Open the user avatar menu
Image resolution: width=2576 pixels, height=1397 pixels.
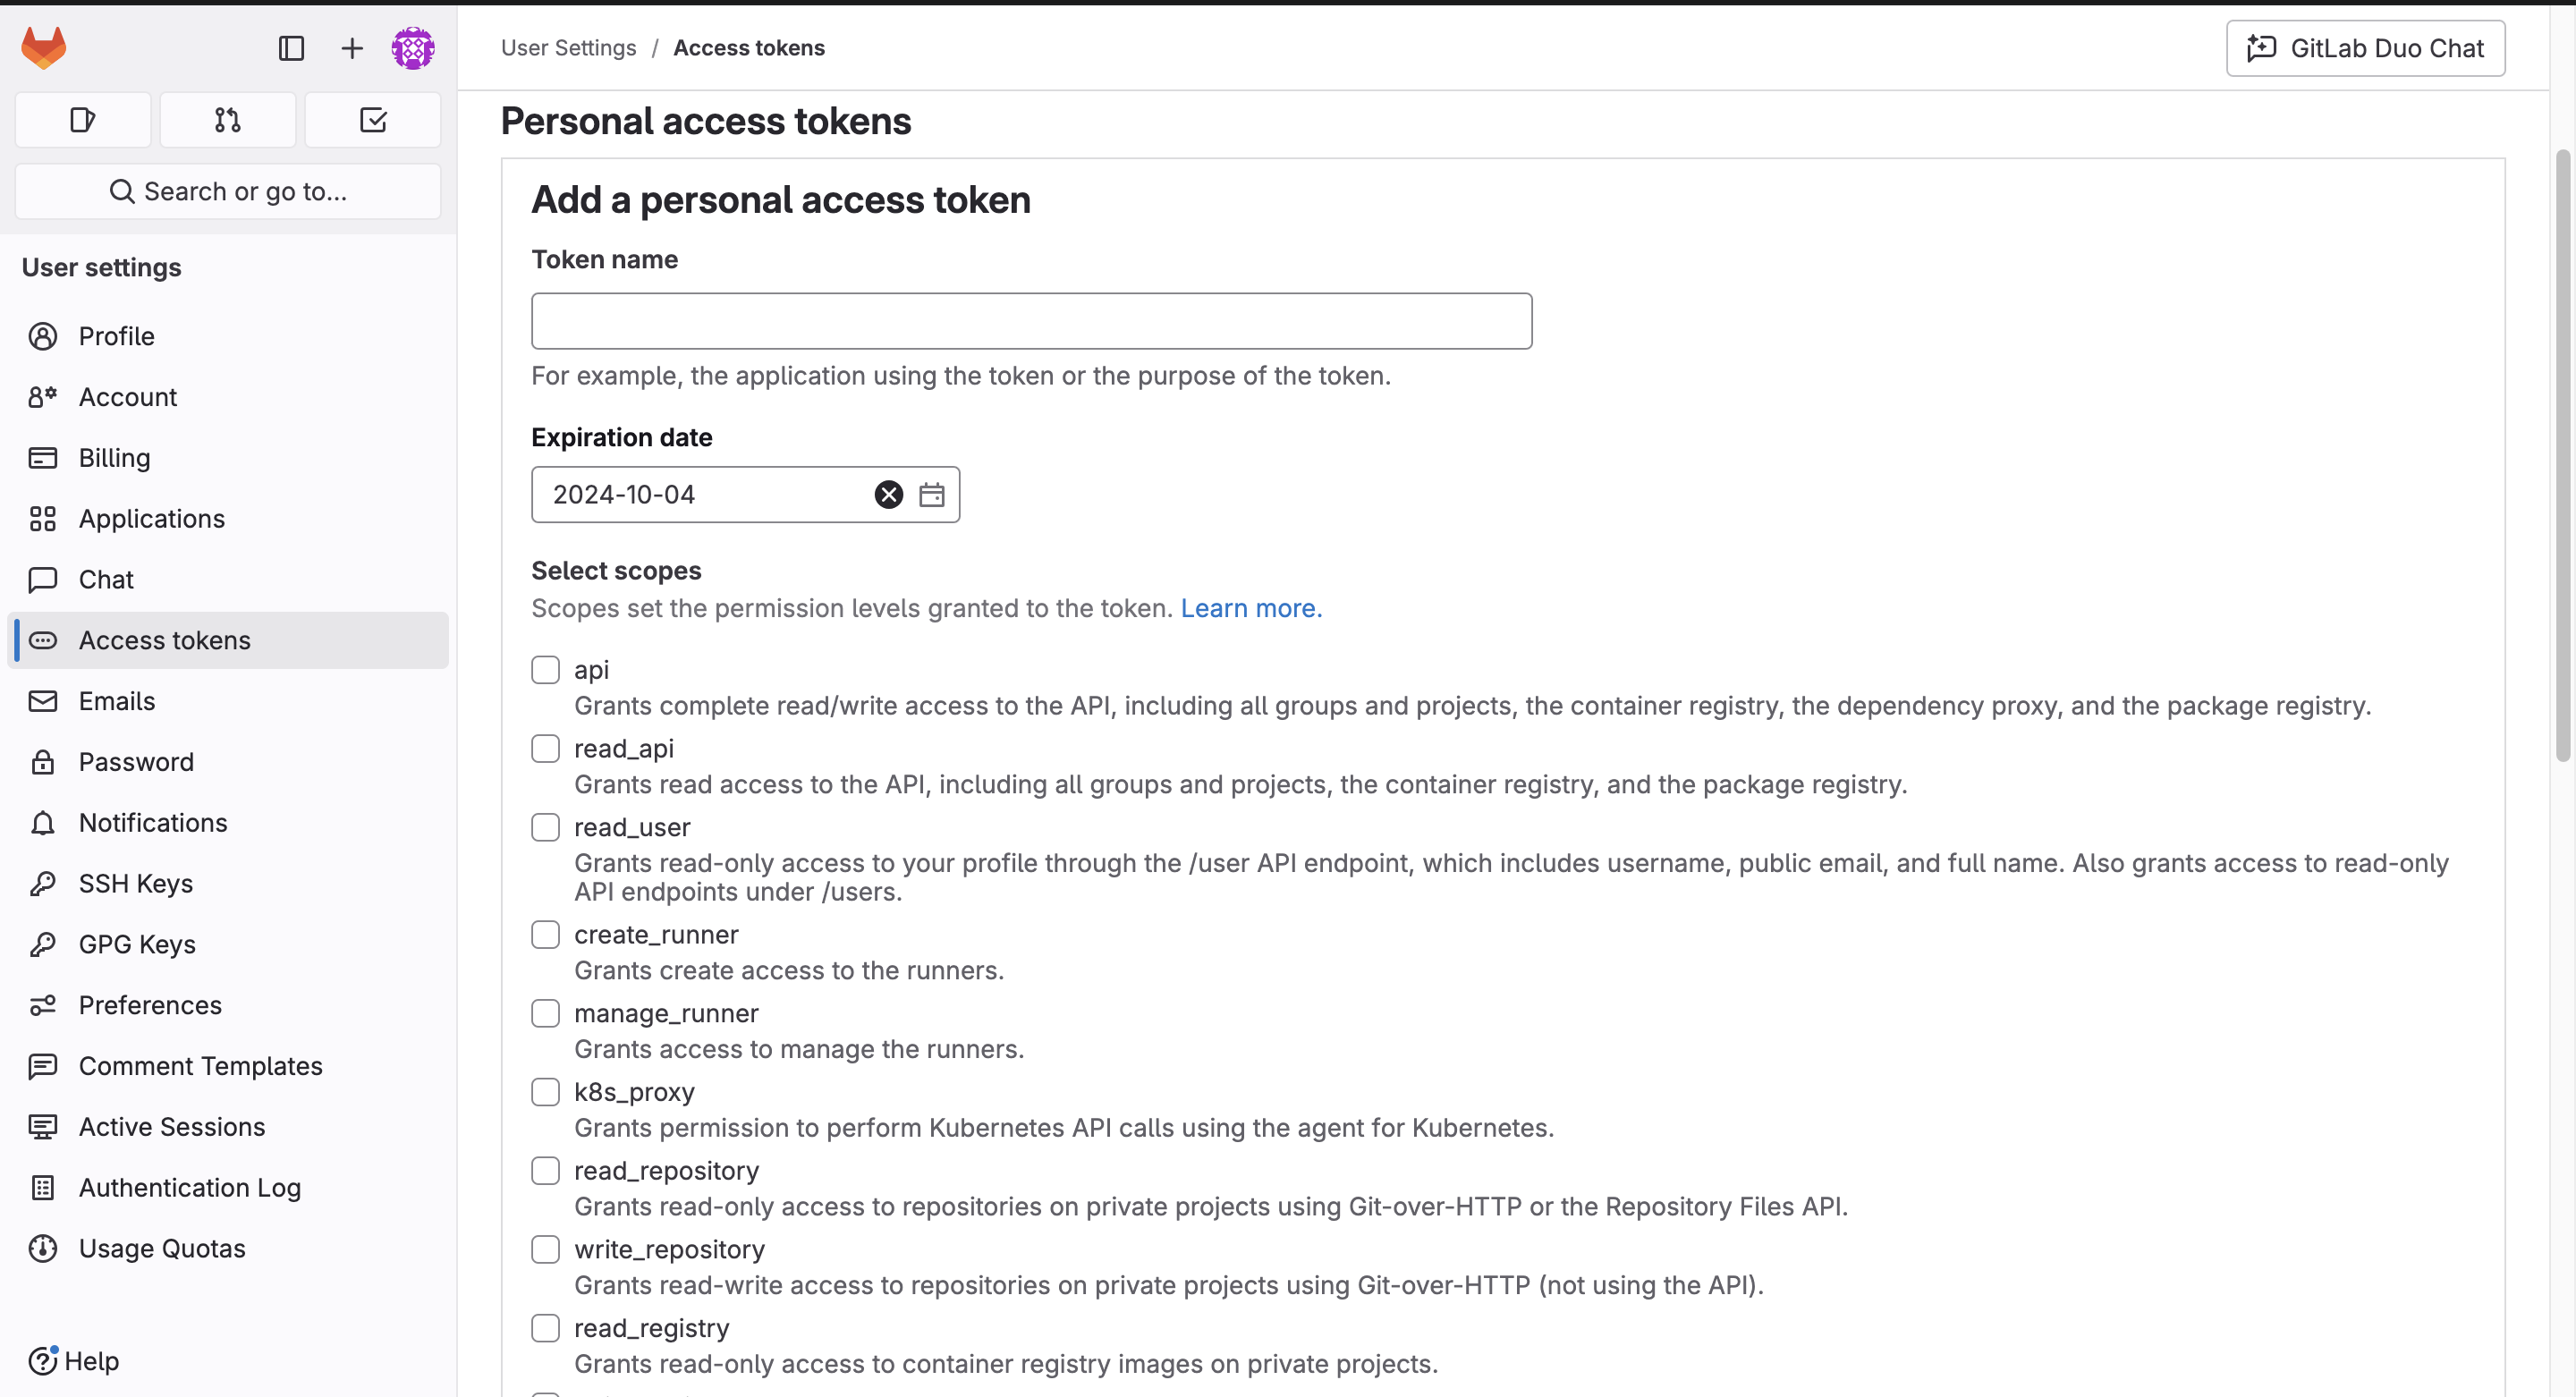click(x=413, y=48)
